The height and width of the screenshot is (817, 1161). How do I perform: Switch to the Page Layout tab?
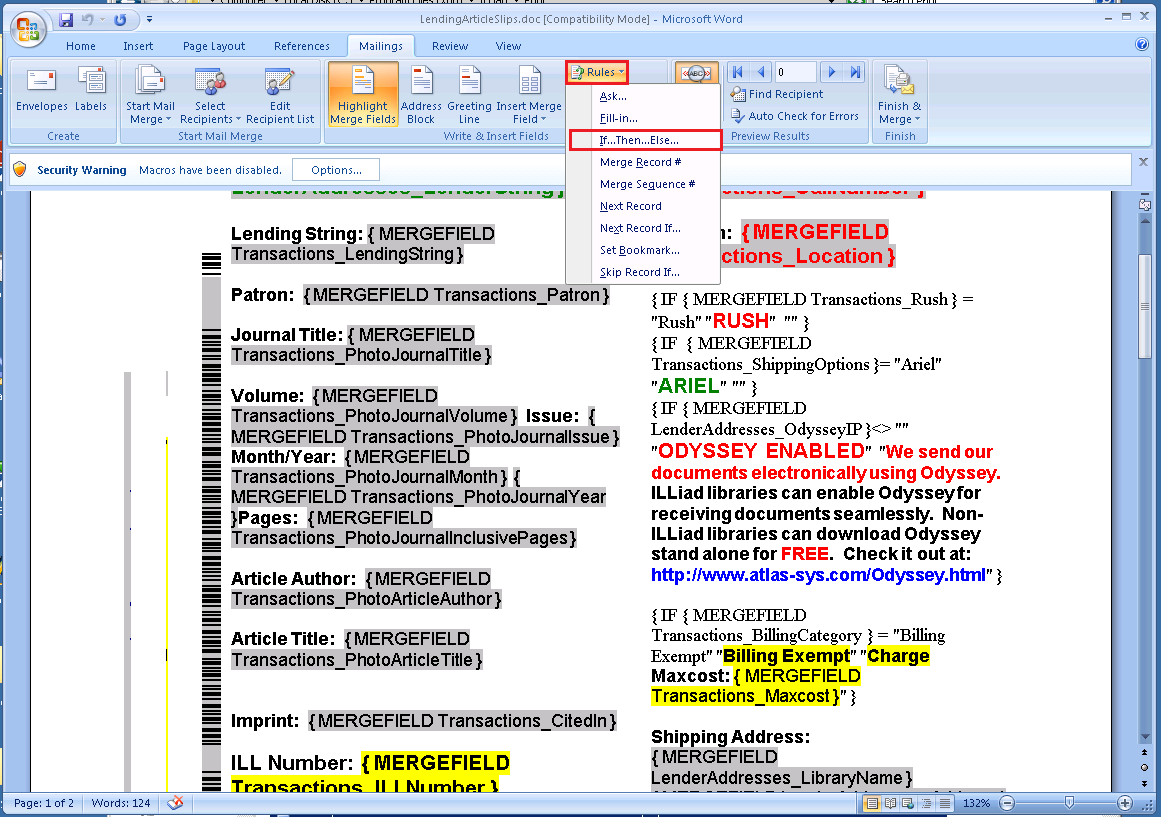tap(214, 46)
